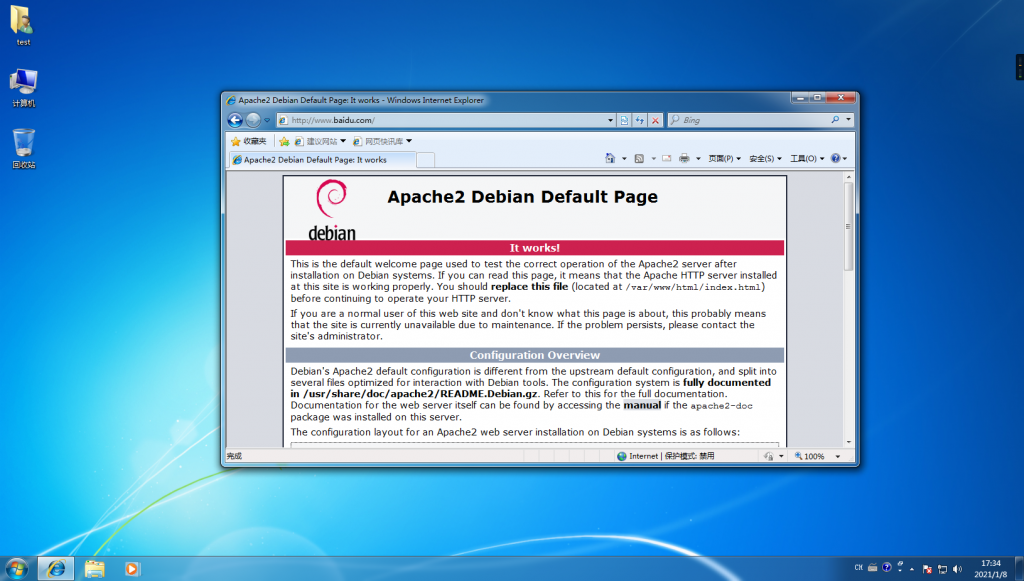This screenshot has height=581, width=1024.
Task: Click the status bar privacy/lock icon
Action: 769,456
